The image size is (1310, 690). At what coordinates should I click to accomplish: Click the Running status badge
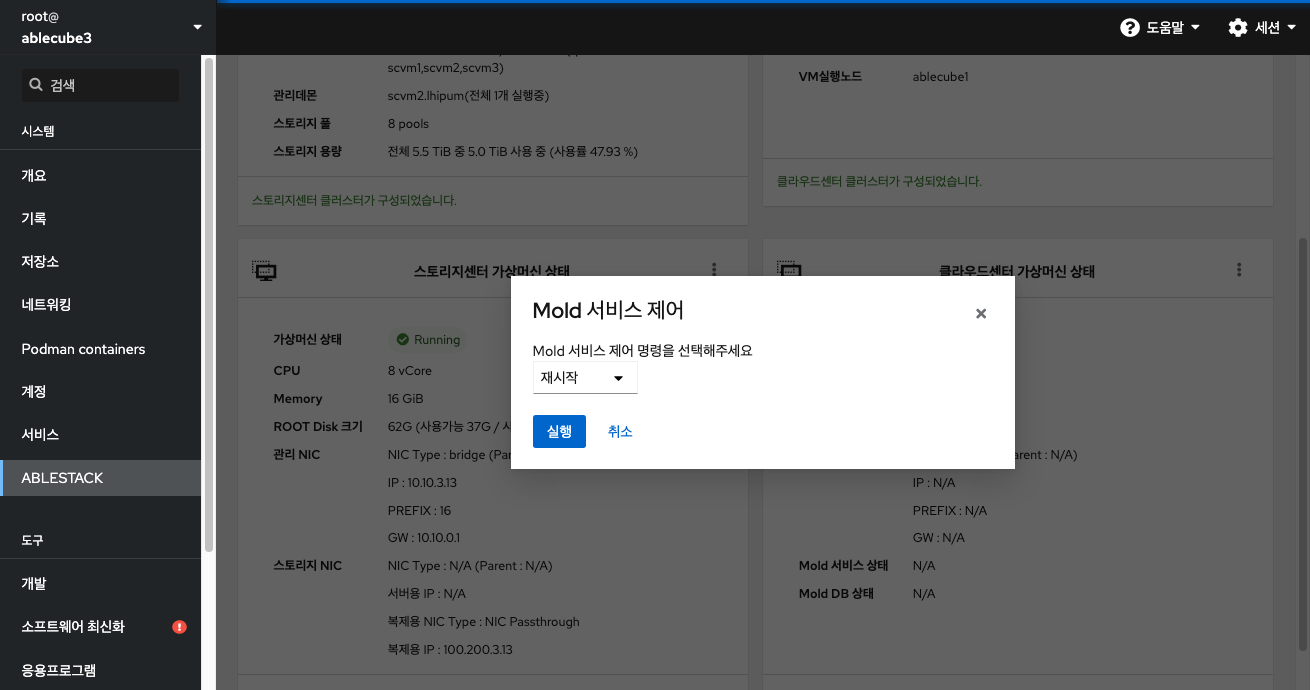point(428,340)
